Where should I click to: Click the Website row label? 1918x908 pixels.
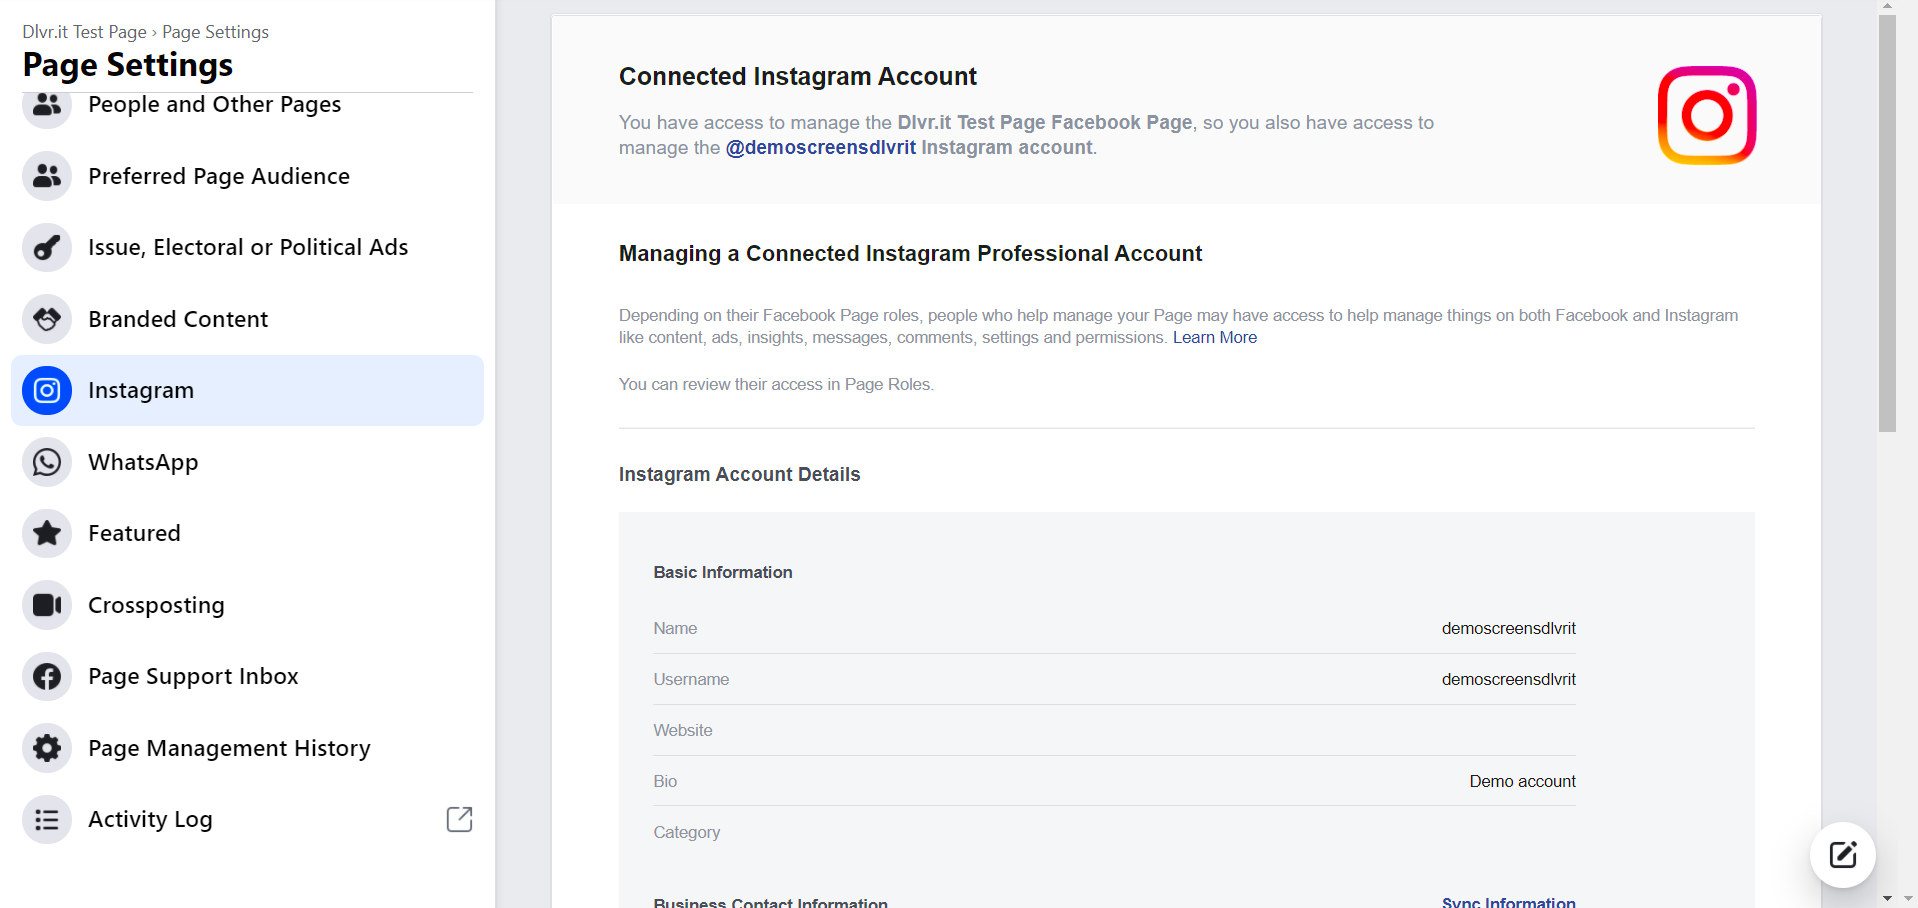click(x=683, y=730)
